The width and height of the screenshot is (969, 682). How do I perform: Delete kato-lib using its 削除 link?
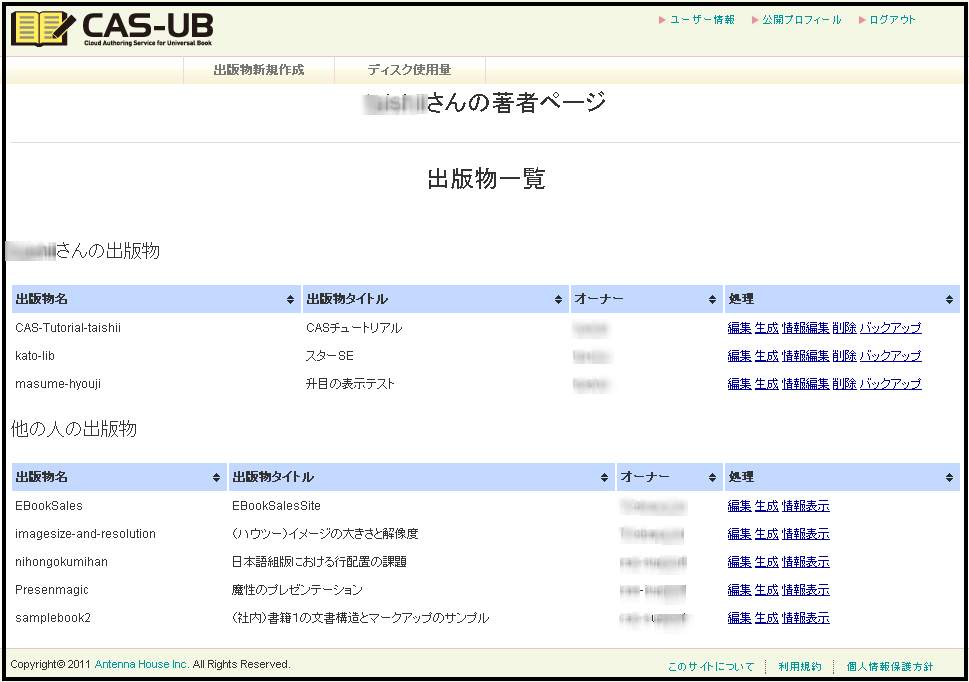click(843, 355)
